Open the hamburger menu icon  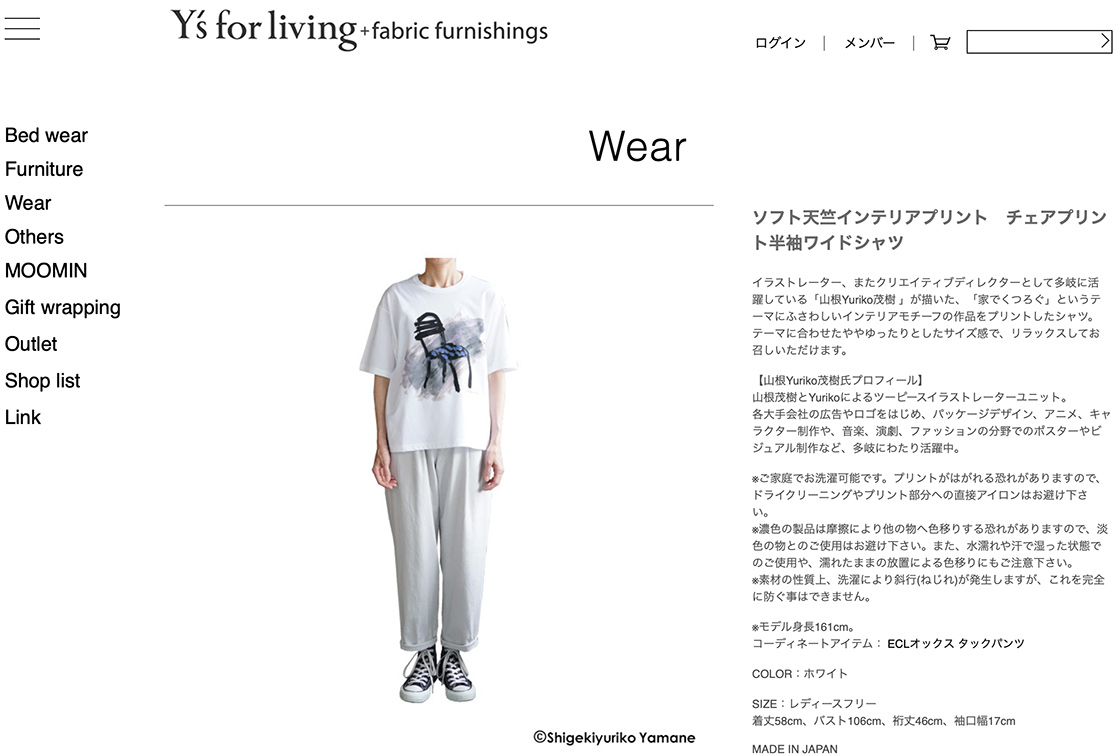tap(22, 28)
